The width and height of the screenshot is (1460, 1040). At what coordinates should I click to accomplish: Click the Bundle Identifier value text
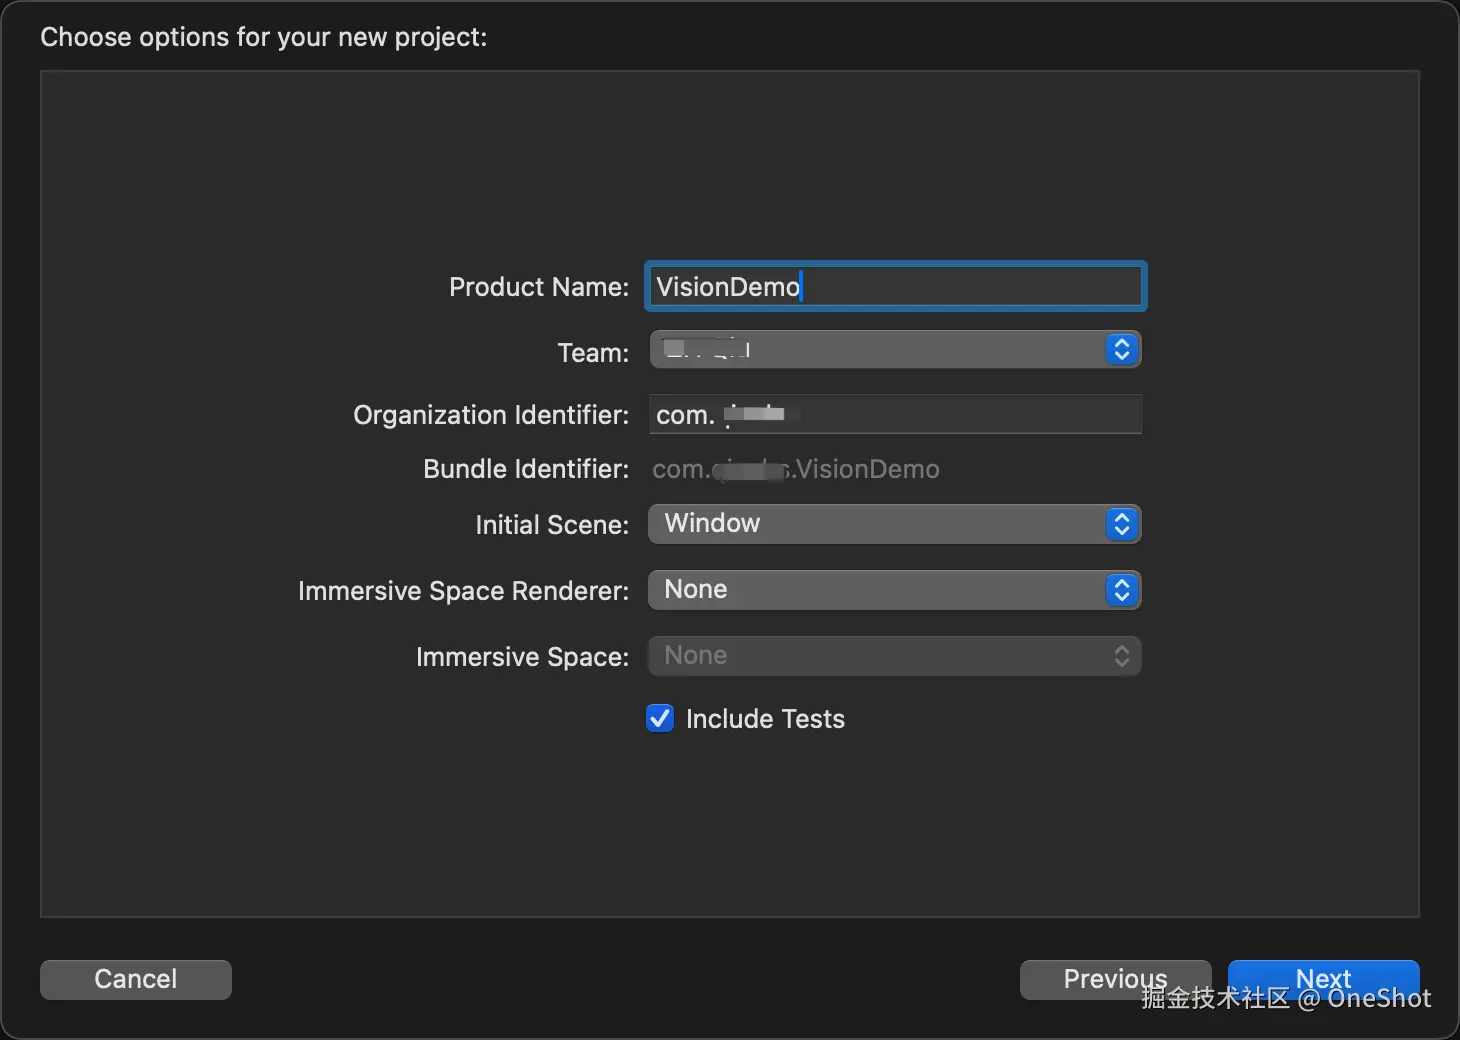[796, 469]
